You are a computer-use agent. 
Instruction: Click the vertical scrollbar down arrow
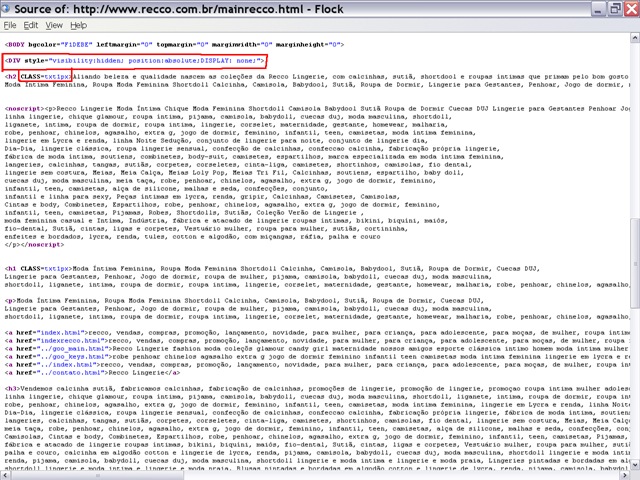click(635, 464)
